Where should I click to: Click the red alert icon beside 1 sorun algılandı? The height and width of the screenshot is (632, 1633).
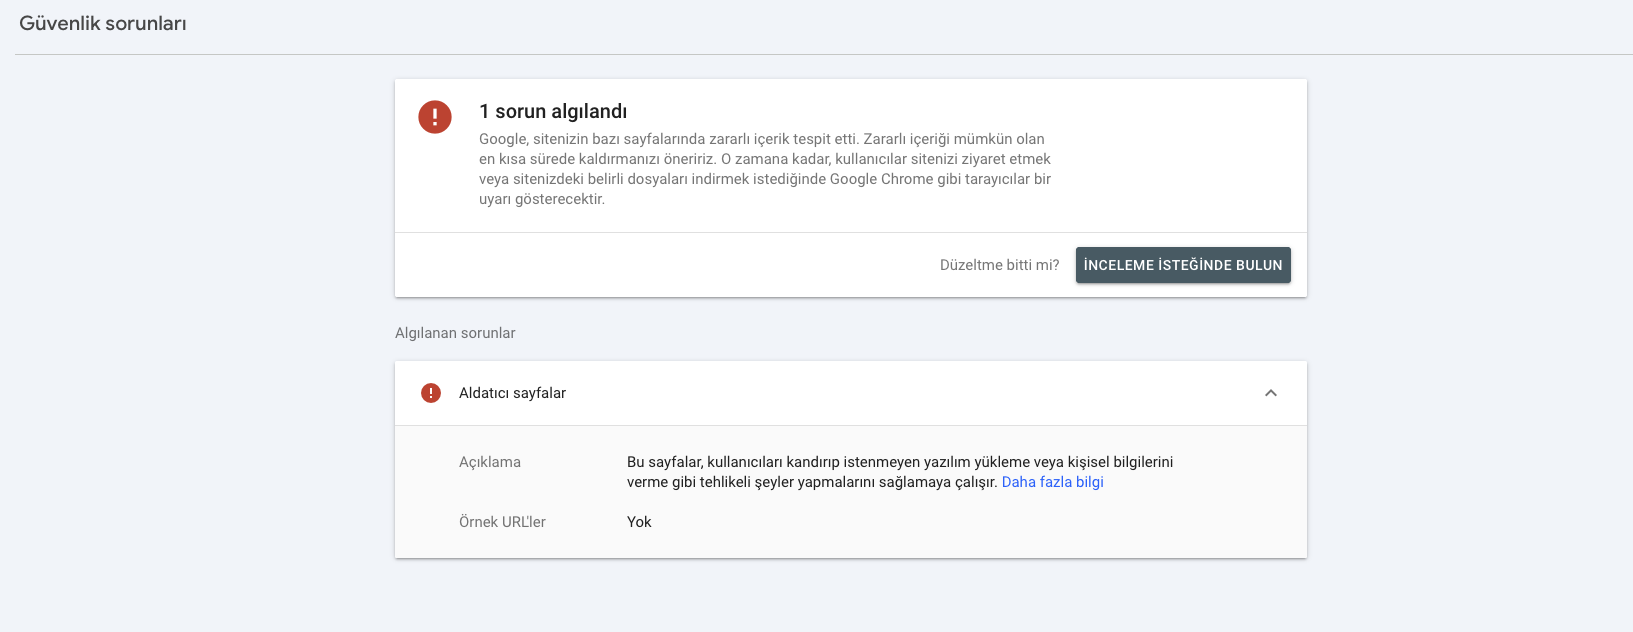(435, 117)
